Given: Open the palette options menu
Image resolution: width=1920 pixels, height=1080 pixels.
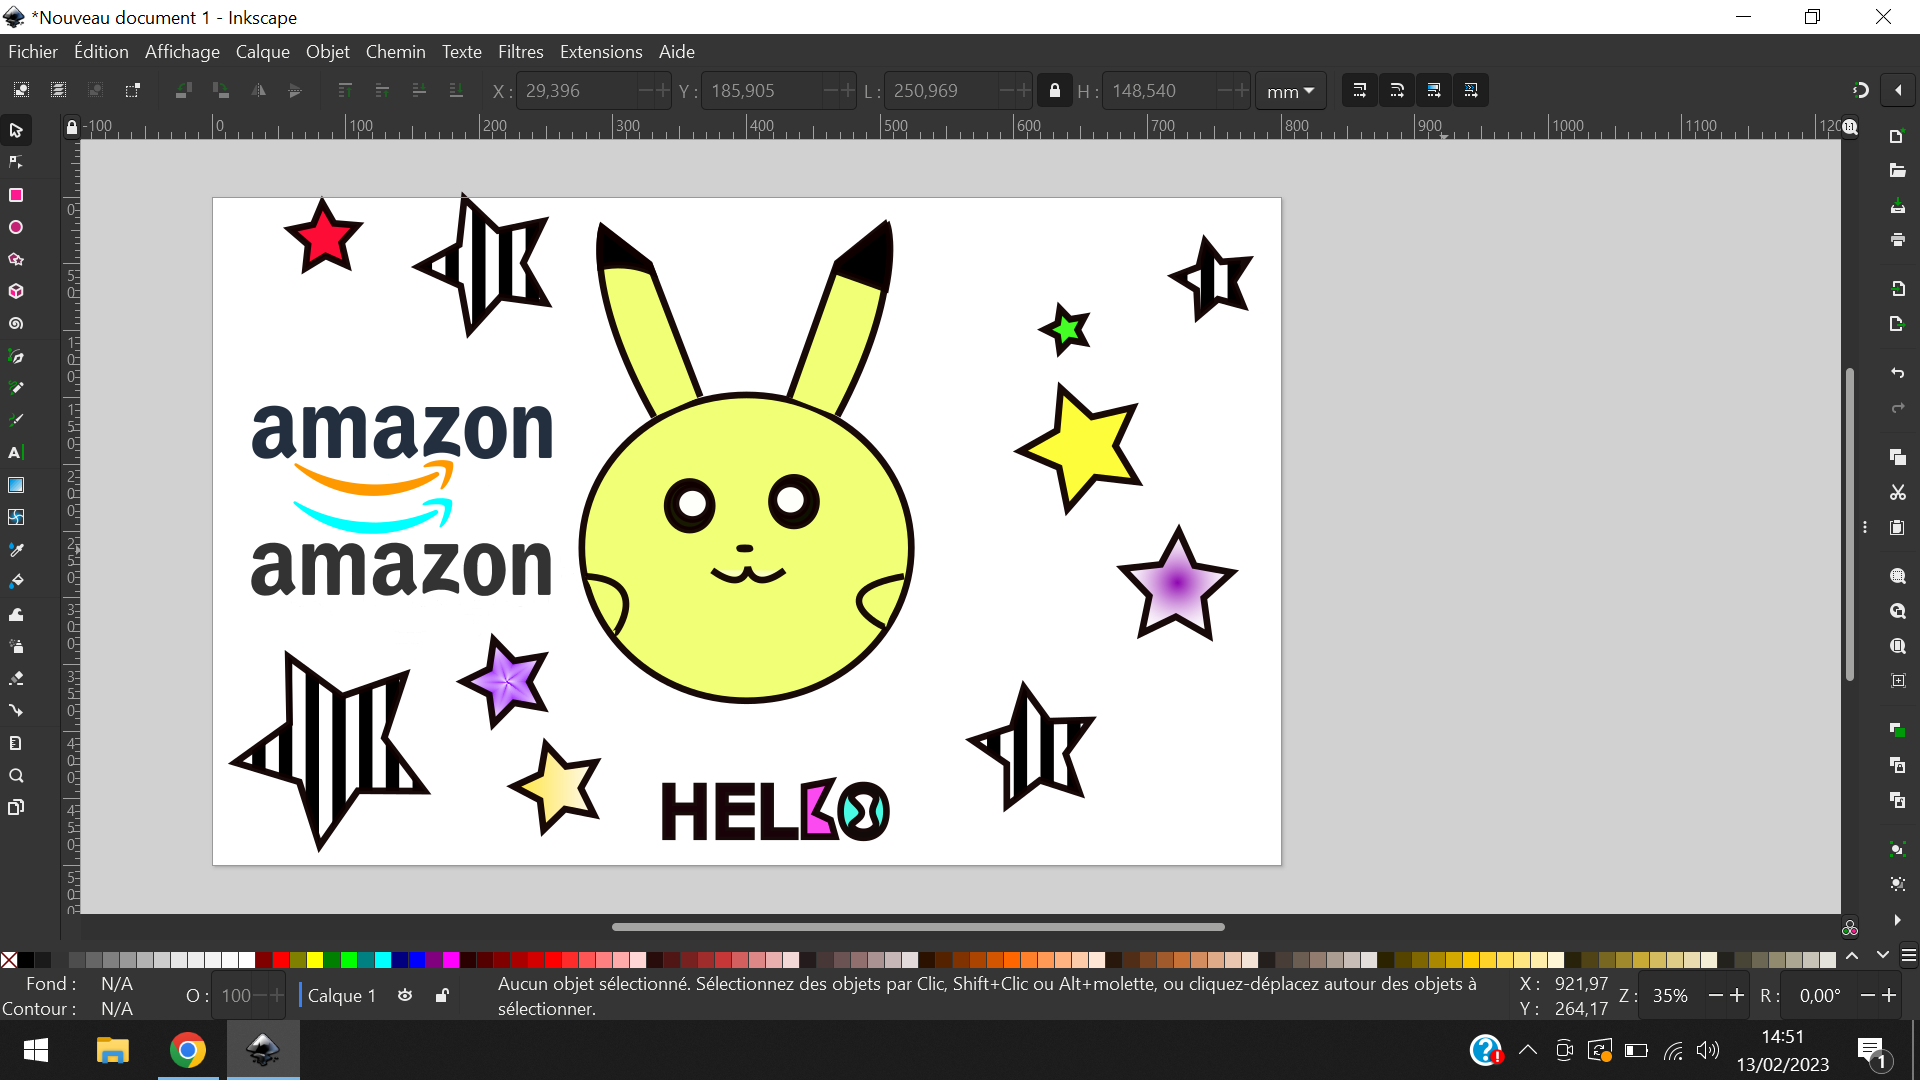Looking at the screenshot, I should click(x=1909, y=957).
